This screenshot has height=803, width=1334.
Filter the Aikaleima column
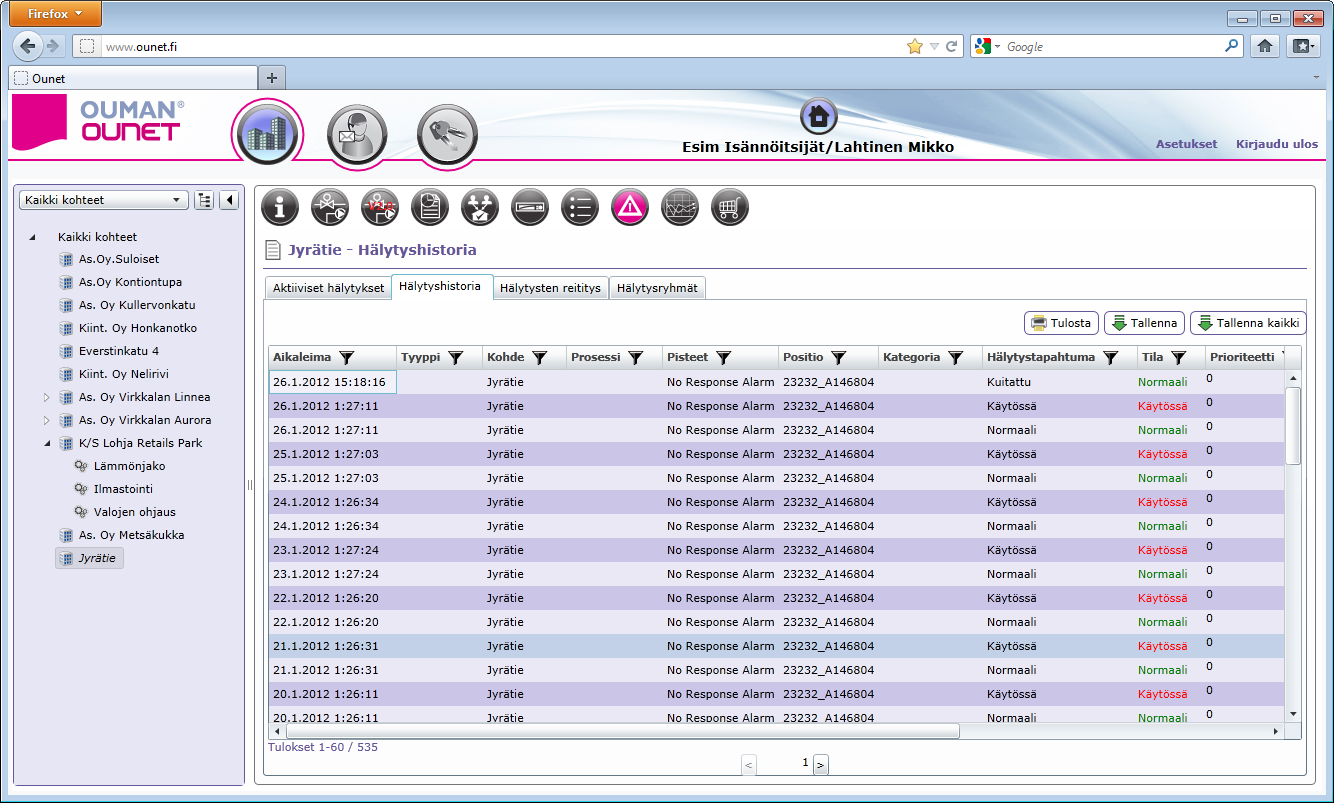(x=346, y=357)
